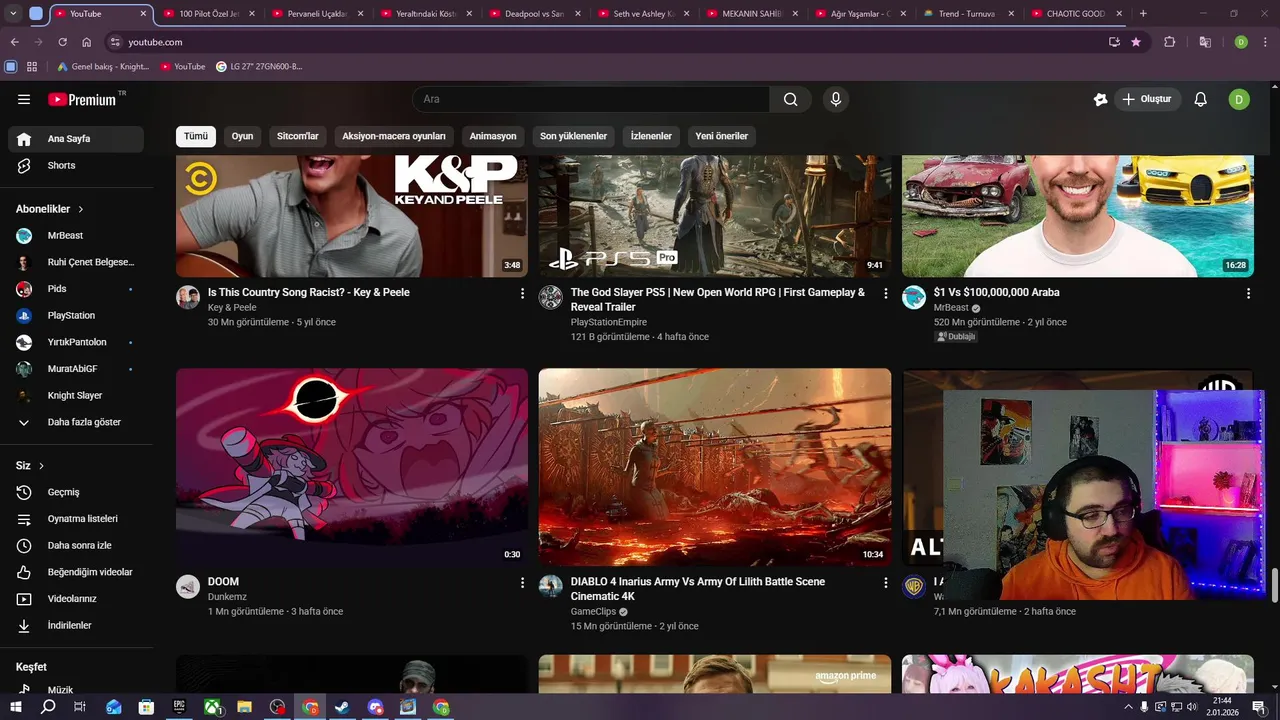The image size is (1280, 720).
Task: Open Knight Slayer subscription
Action: click(76, 395)
